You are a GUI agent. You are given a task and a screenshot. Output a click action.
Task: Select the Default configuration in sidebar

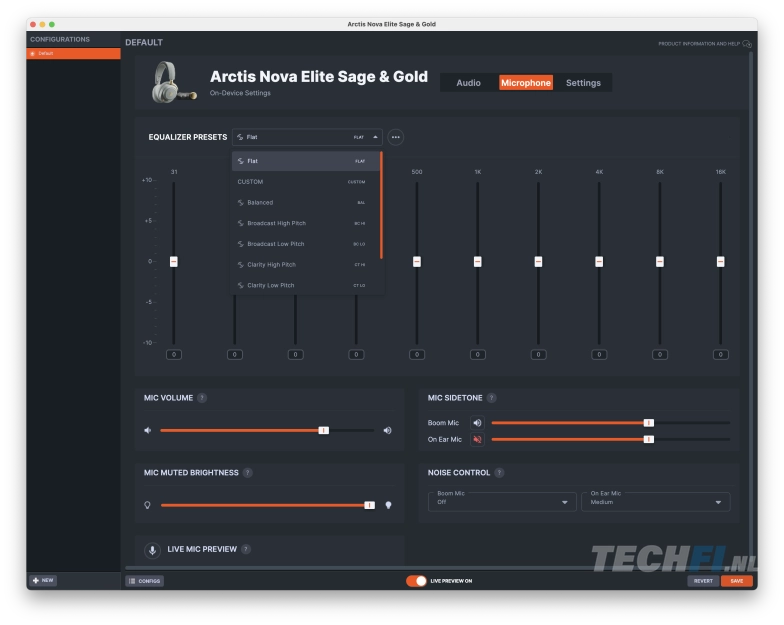click(x=74, y=54)
